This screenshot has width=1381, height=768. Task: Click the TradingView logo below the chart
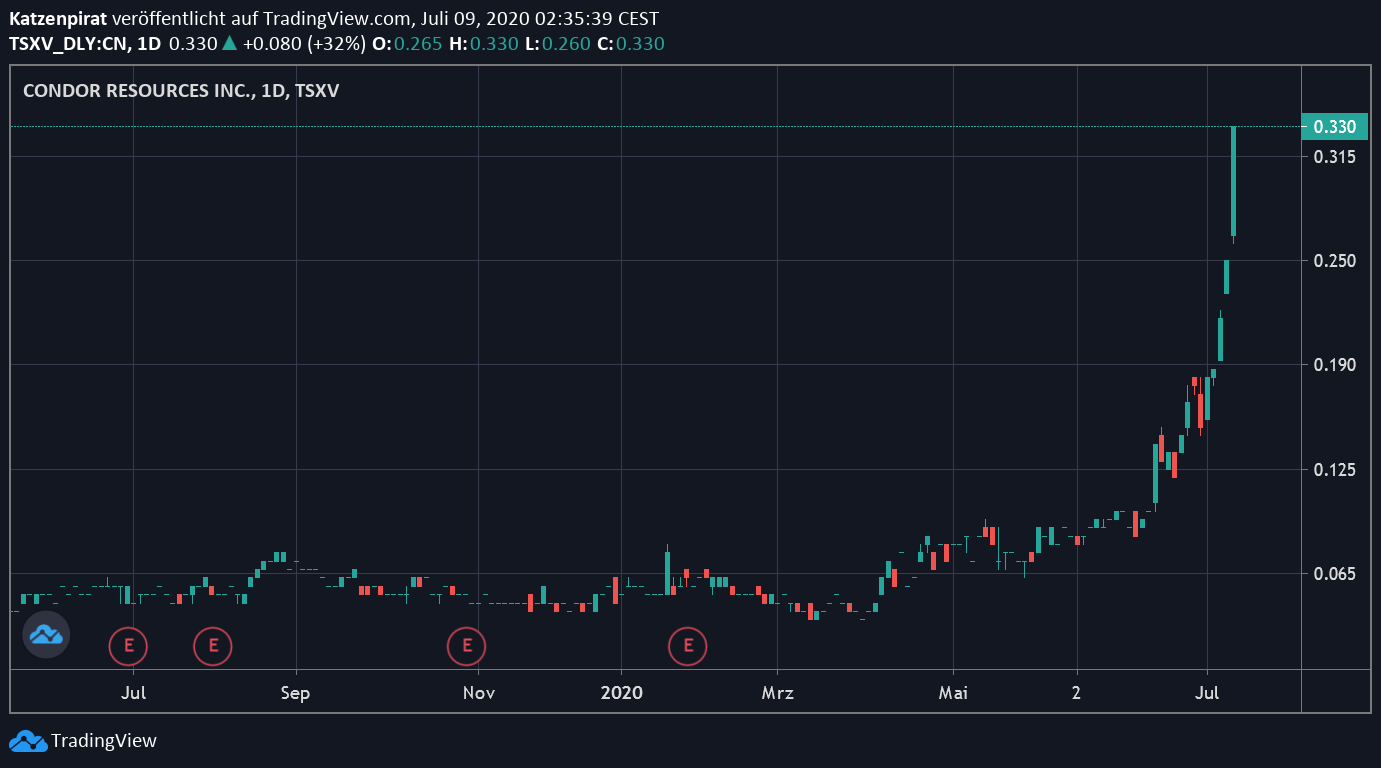pyautogui.click(x=83, y=741)
